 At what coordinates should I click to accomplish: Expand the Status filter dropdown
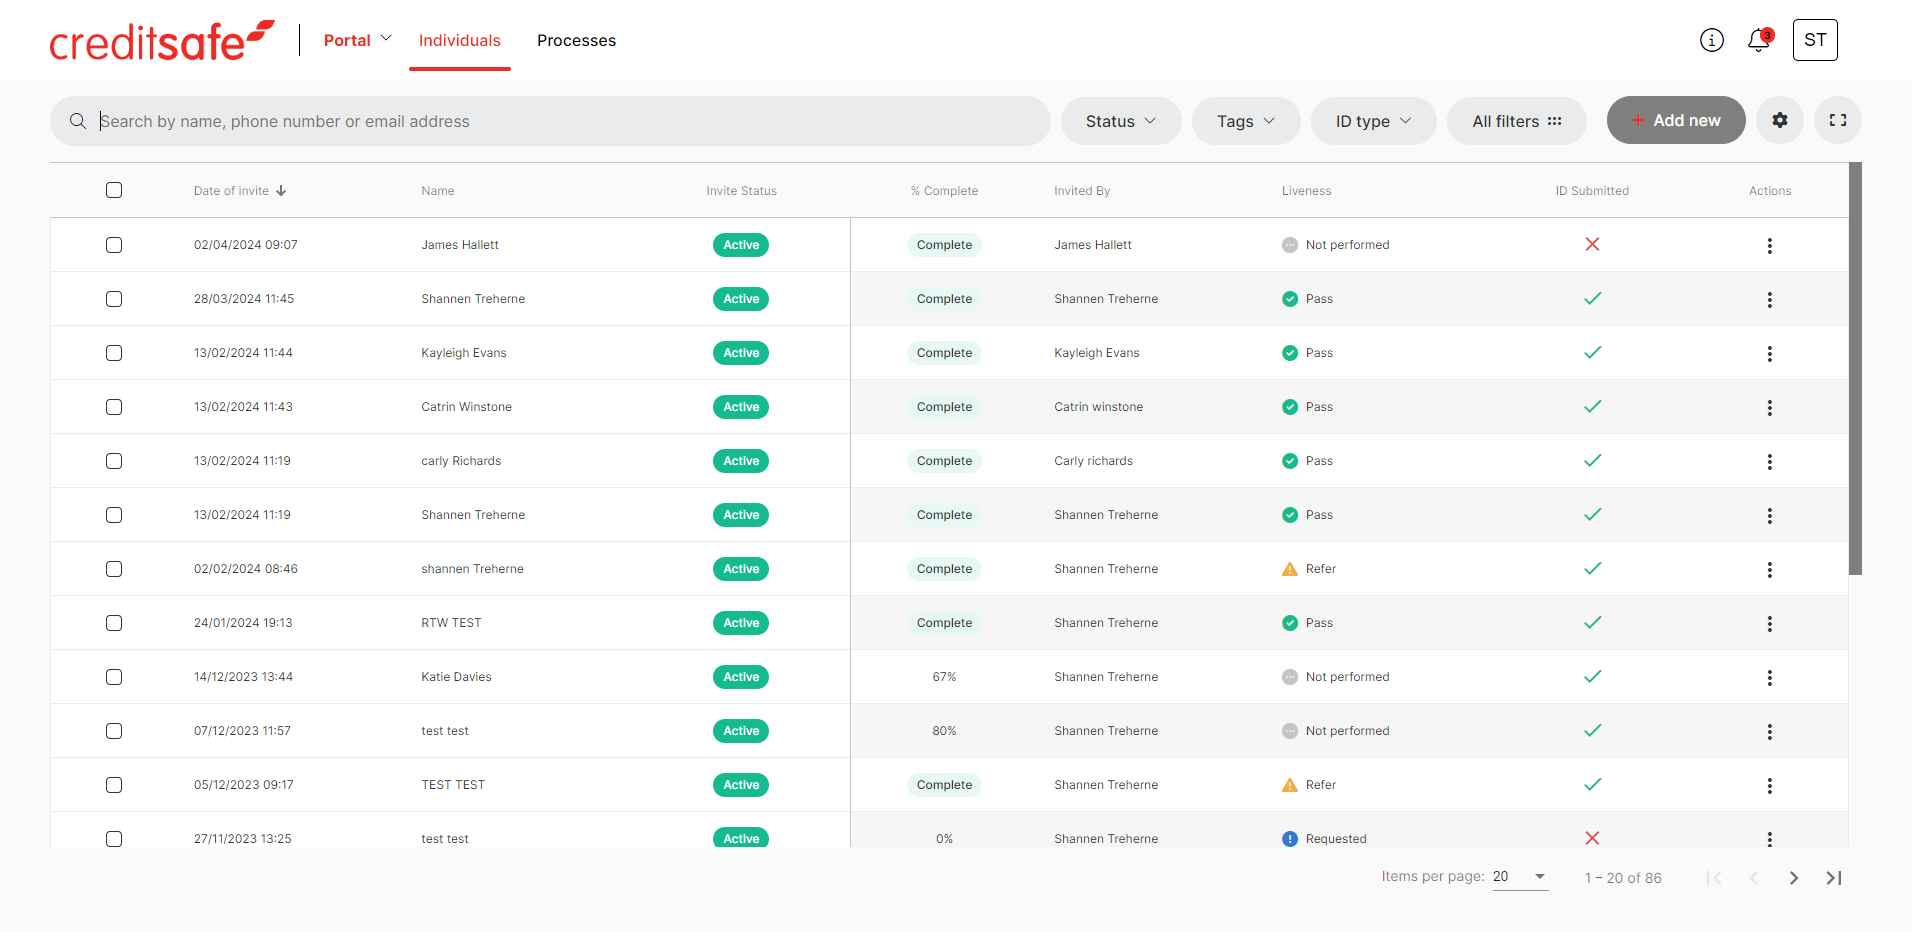point(1120,121)
